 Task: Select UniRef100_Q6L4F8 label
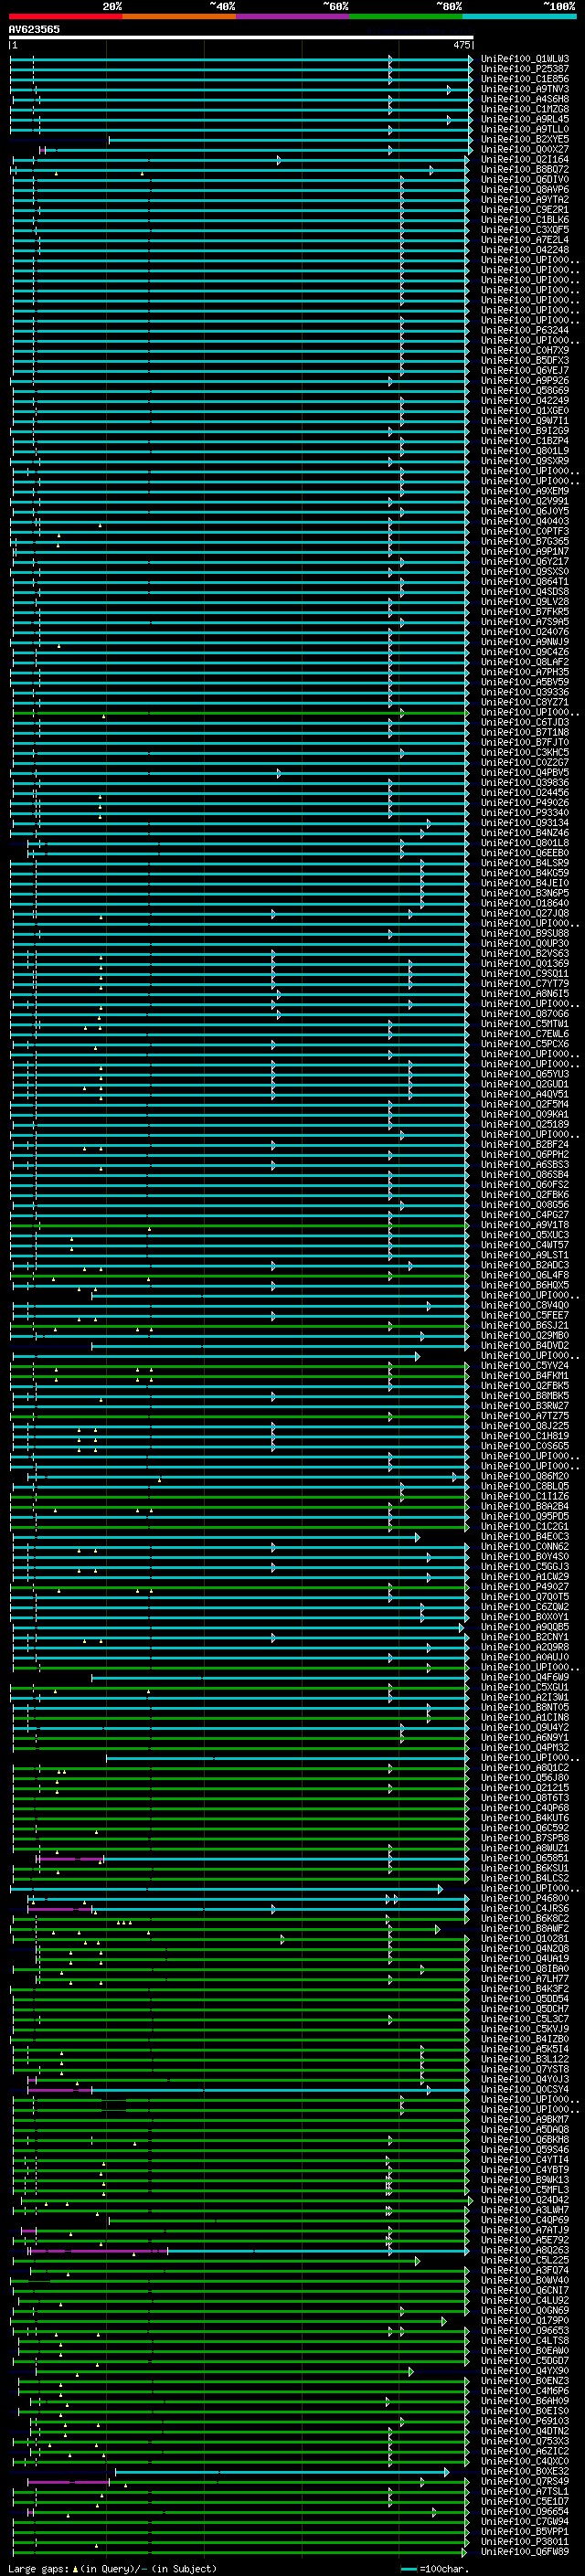pyautogui.click(x=525, y=1276)
